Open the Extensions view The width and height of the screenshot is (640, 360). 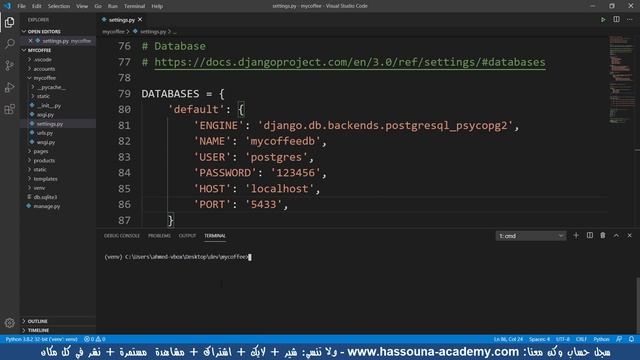pyautogui.click(x=9, y=109)
